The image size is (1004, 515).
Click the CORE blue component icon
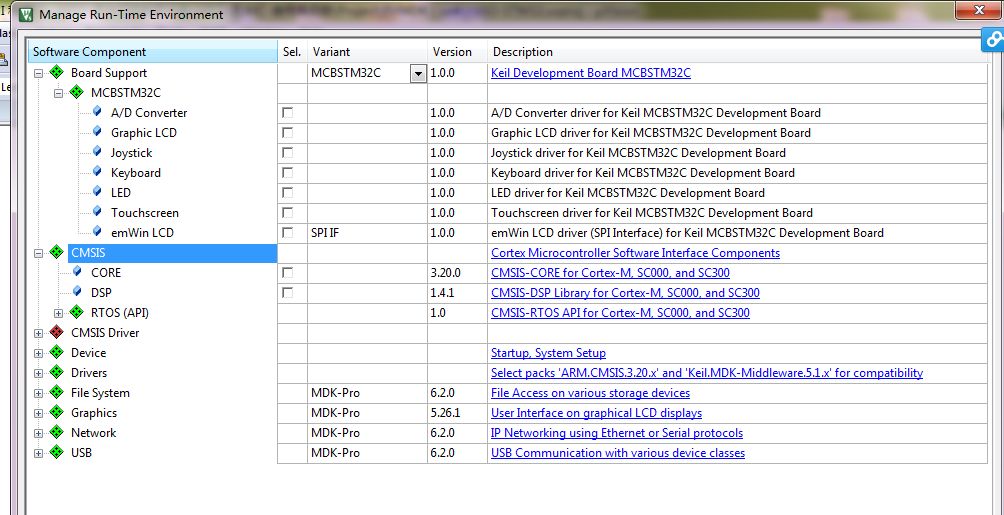(x=77, y=272)
